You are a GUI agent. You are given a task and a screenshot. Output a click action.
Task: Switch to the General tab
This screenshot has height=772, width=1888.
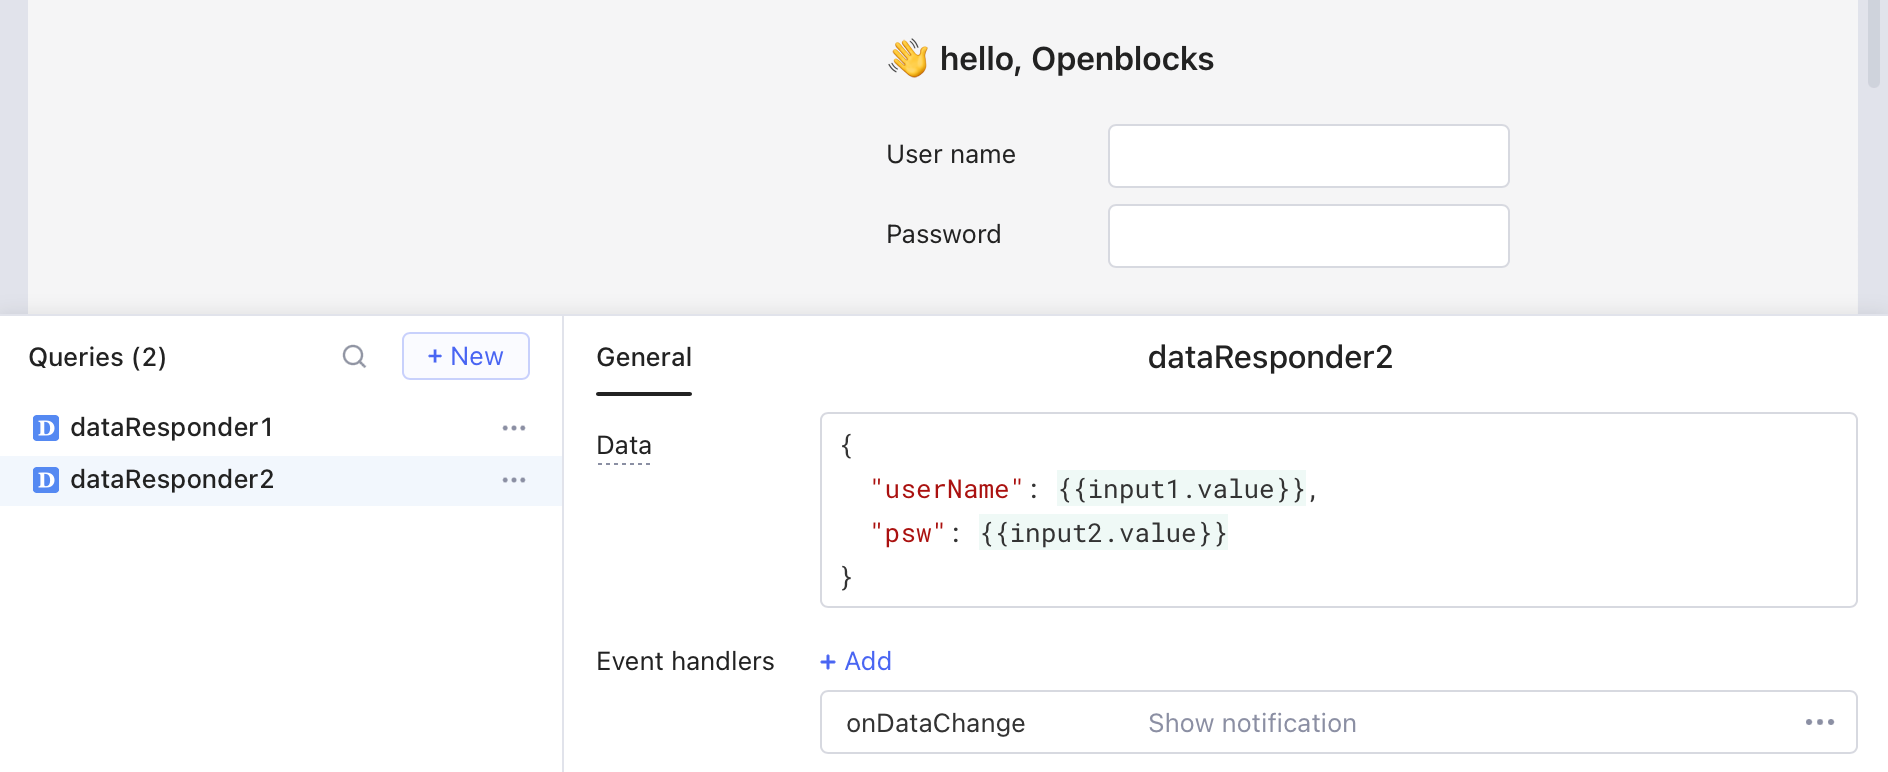tap(644, 358)
